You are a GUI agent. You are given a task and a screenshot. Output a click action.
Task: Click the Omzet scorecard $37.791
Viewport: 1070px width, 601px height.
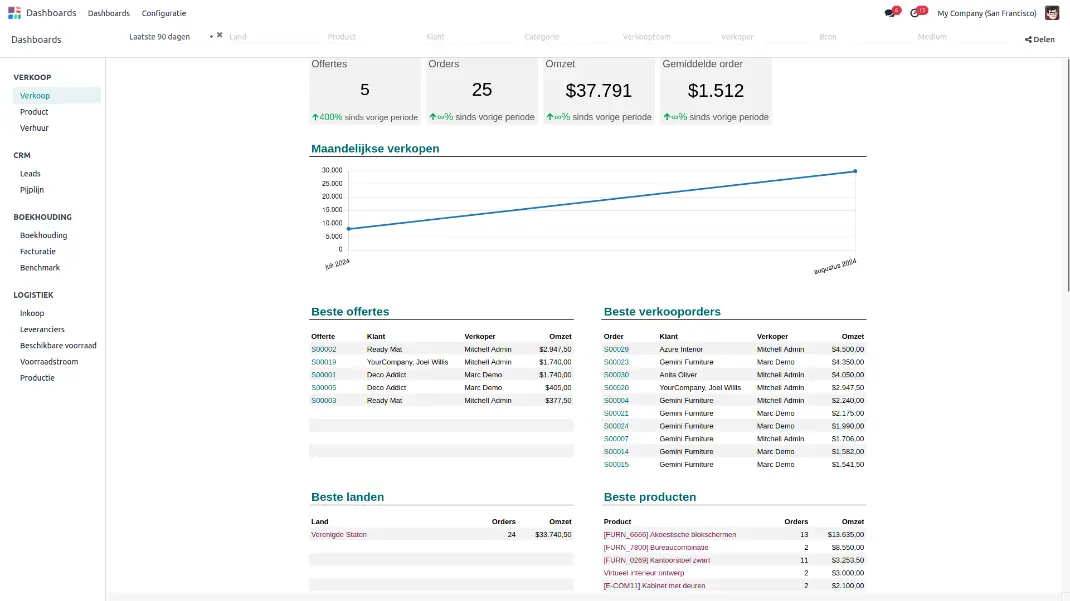coord(598,91)
